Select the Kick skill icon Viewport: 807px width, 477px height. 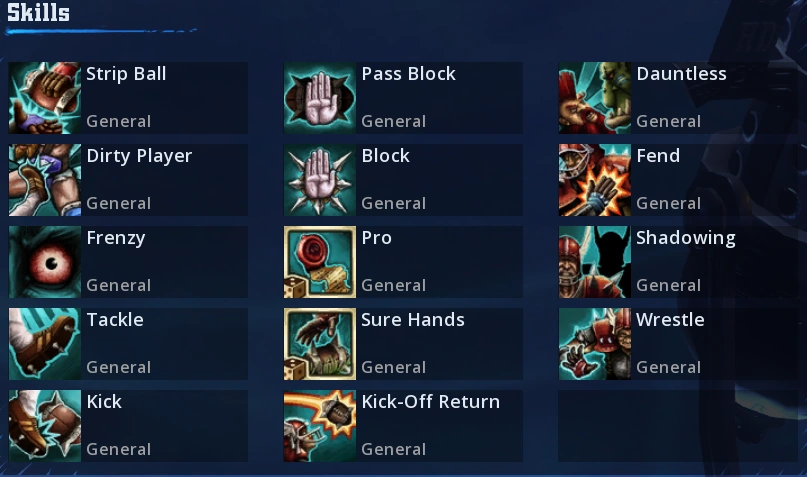(45, 426)
